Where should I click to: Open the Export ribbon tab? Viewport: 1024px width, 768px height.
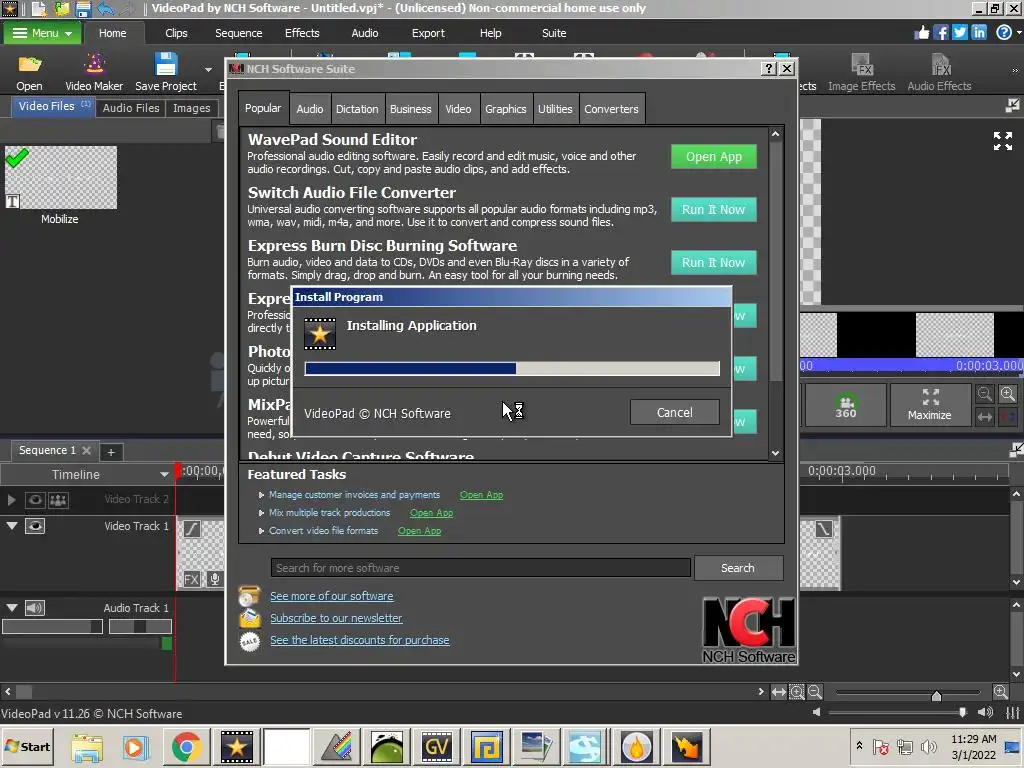point(428,33)
